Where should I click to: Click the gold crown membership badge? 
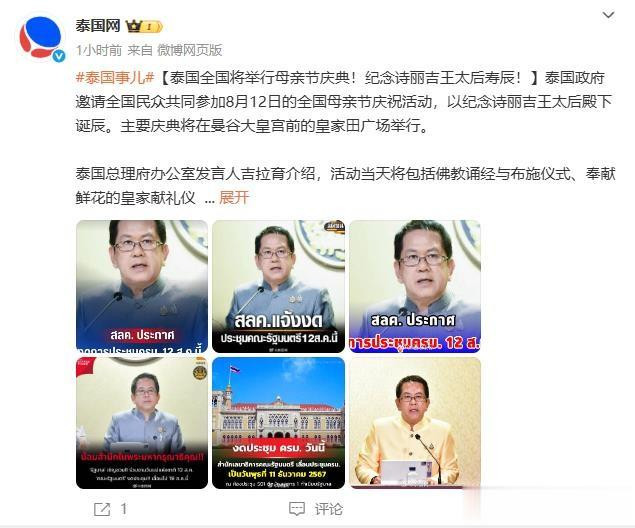pyautogui.click(x=144, y=27)
